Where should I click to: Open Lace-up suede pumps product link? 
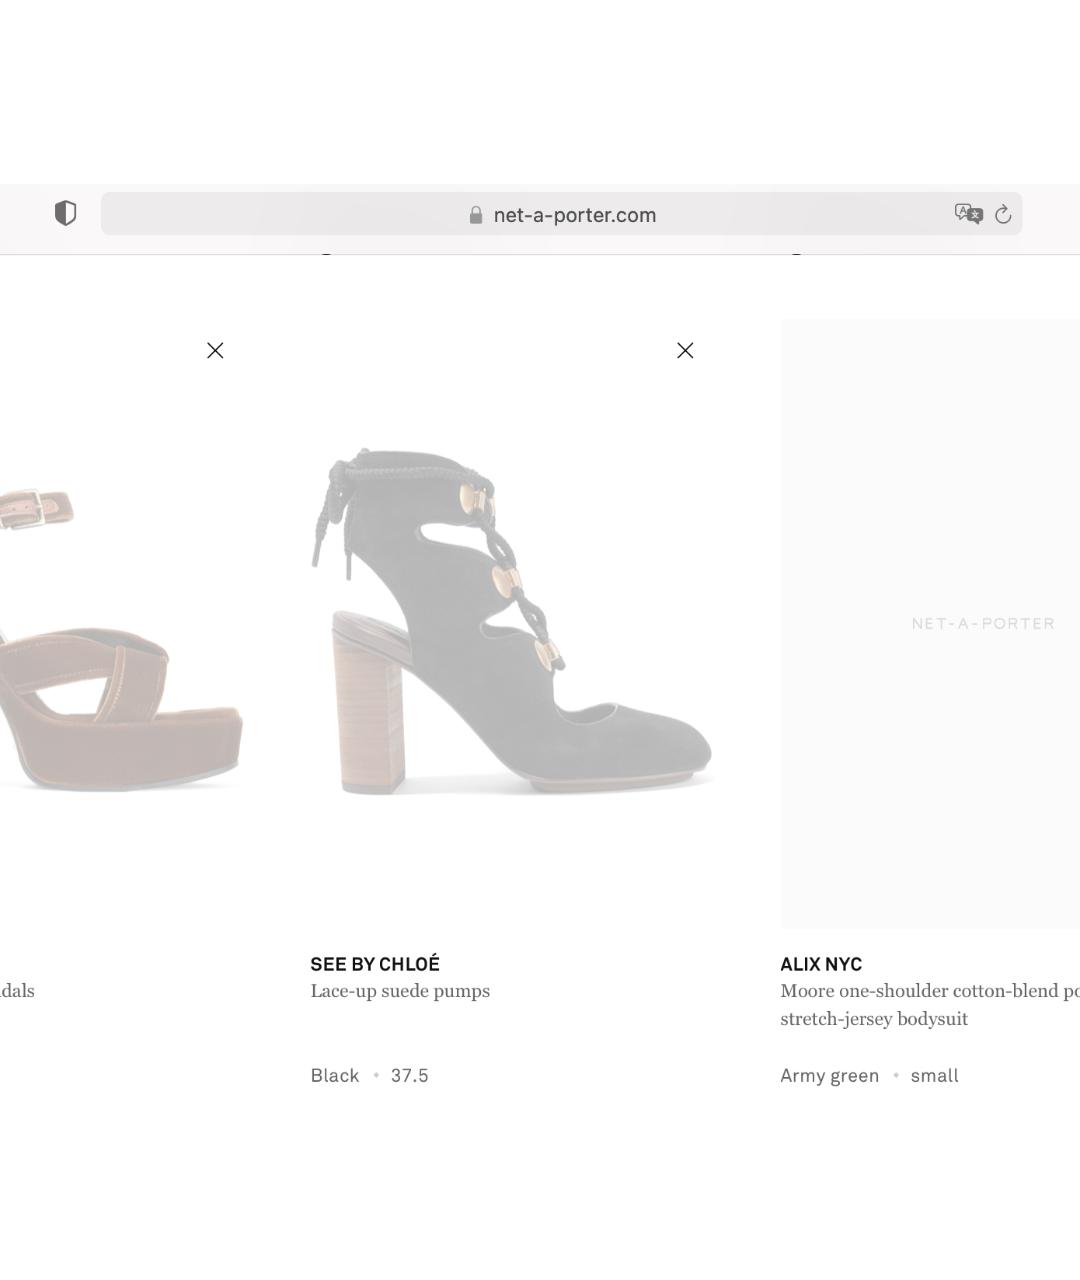coord(400,991)
